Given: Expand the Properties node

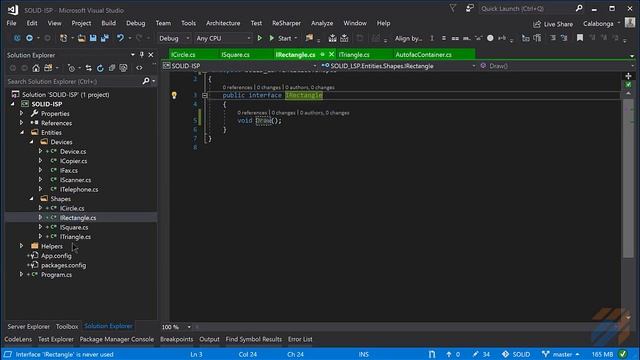Looking at the screenshot, I should (x=22, y=113).
